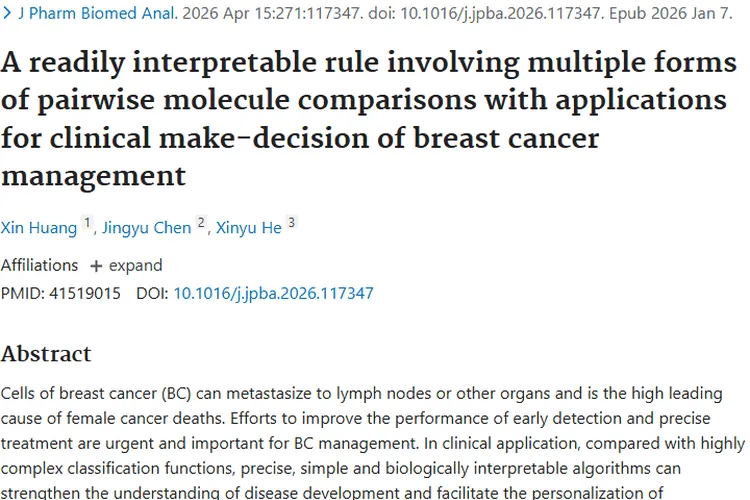Open the blue DOI link below the authors
The width and height of the screenshot is (750, 500).
273,294
